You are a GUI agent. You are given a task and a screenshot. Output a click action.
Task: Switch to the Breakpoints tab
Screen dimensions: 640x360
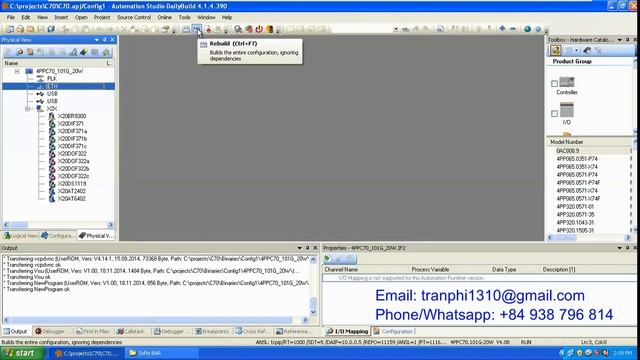[x=212, y=331]
